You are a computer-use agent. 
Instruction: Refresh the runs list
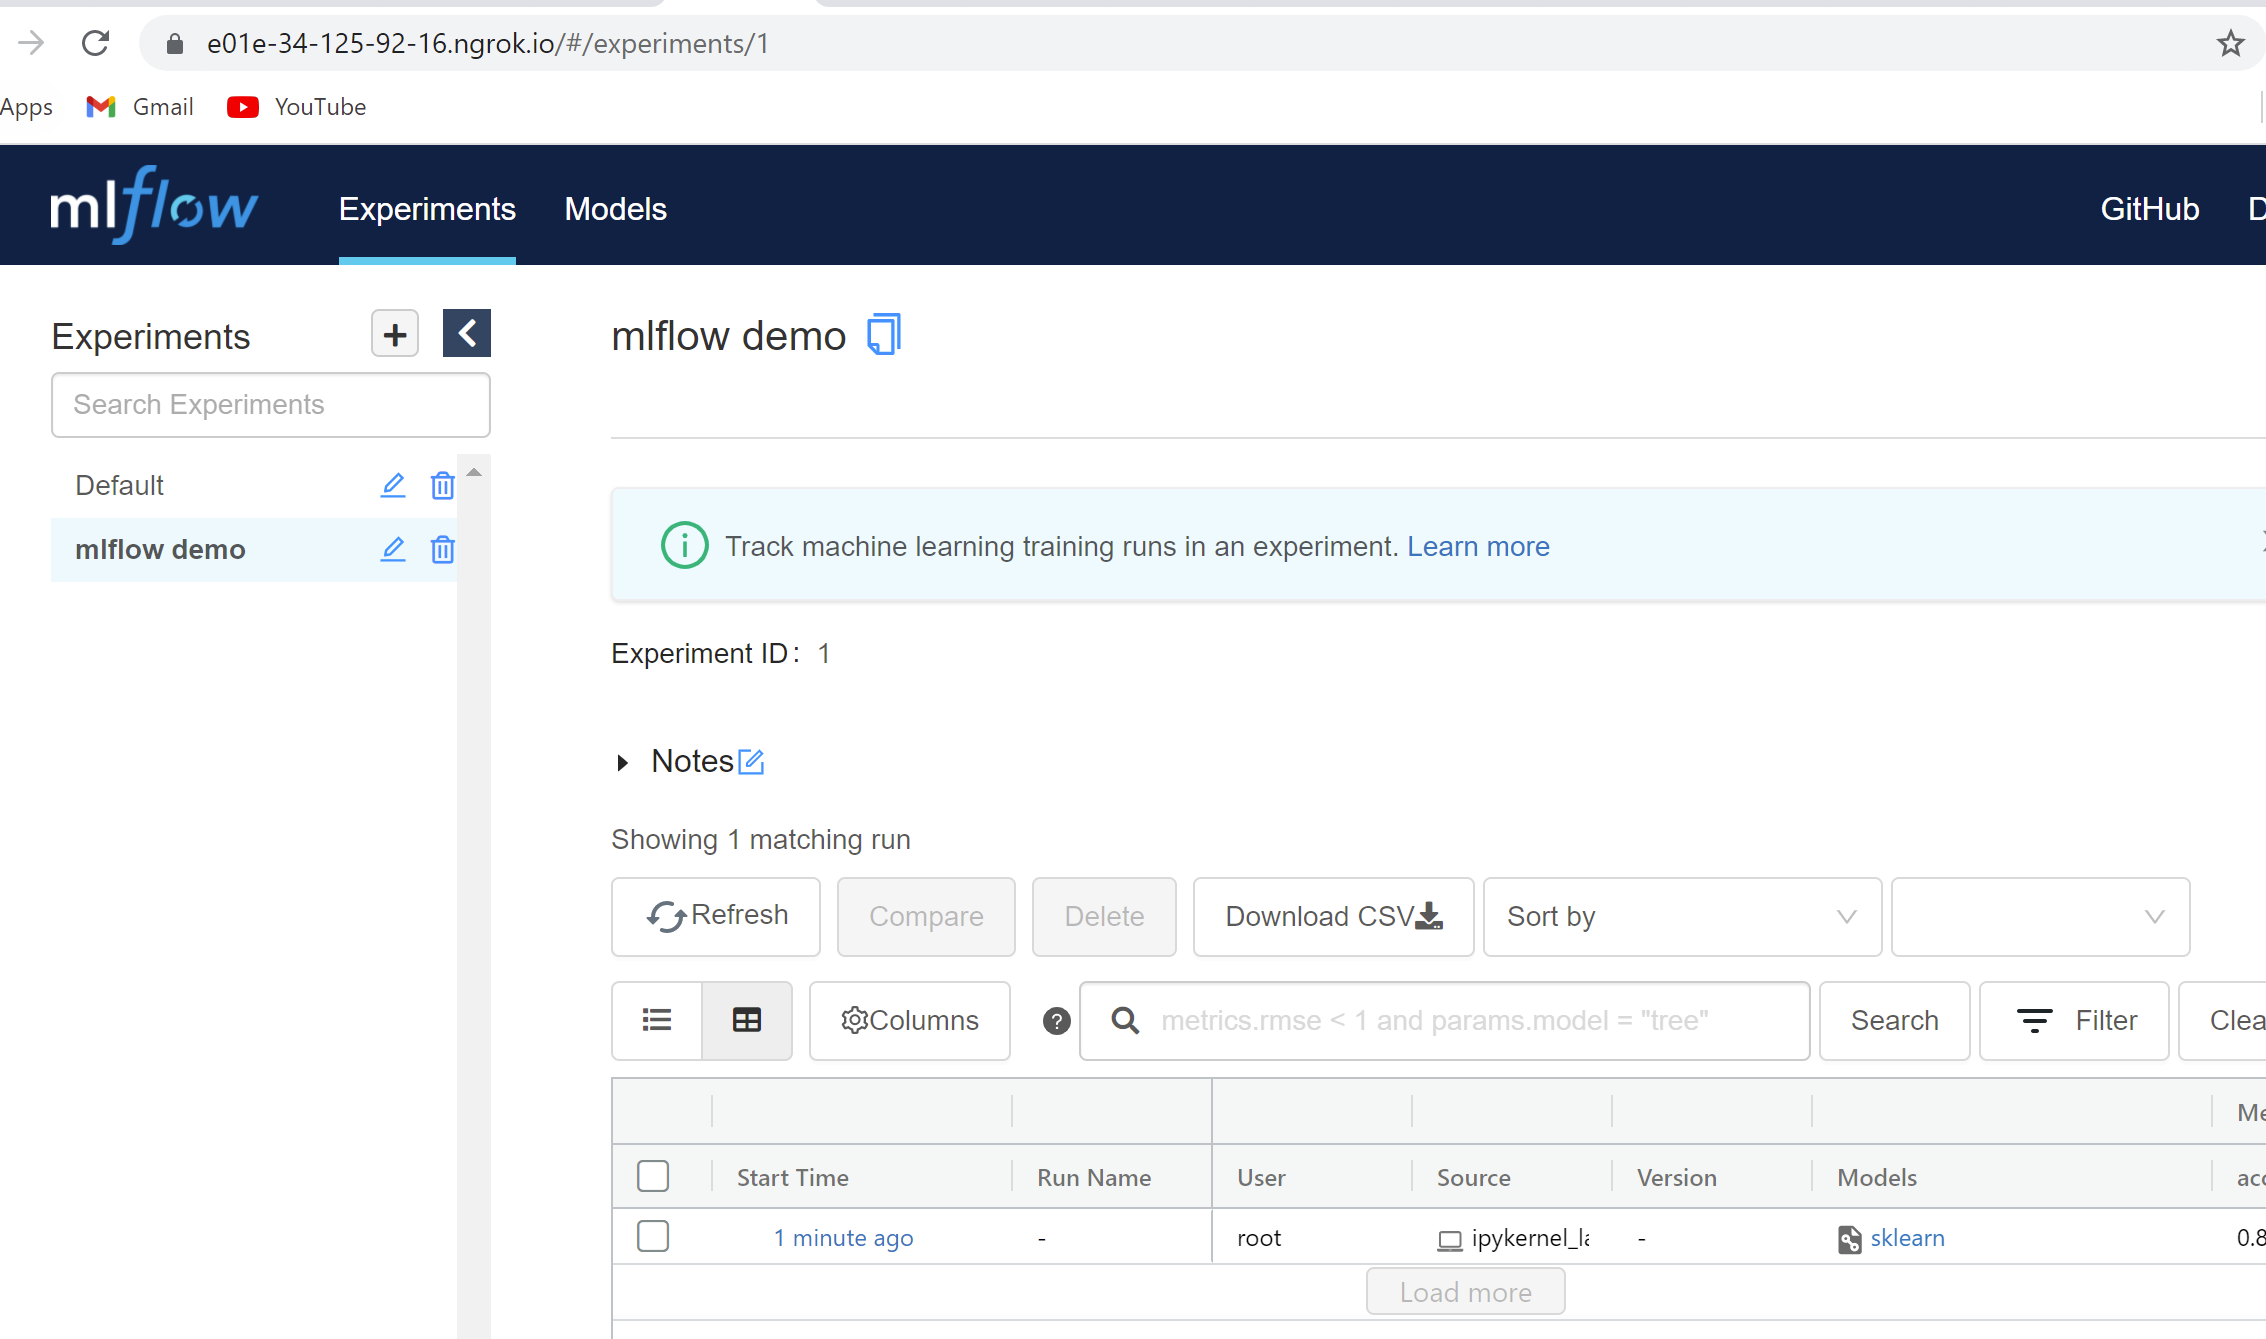pos(716,917)
